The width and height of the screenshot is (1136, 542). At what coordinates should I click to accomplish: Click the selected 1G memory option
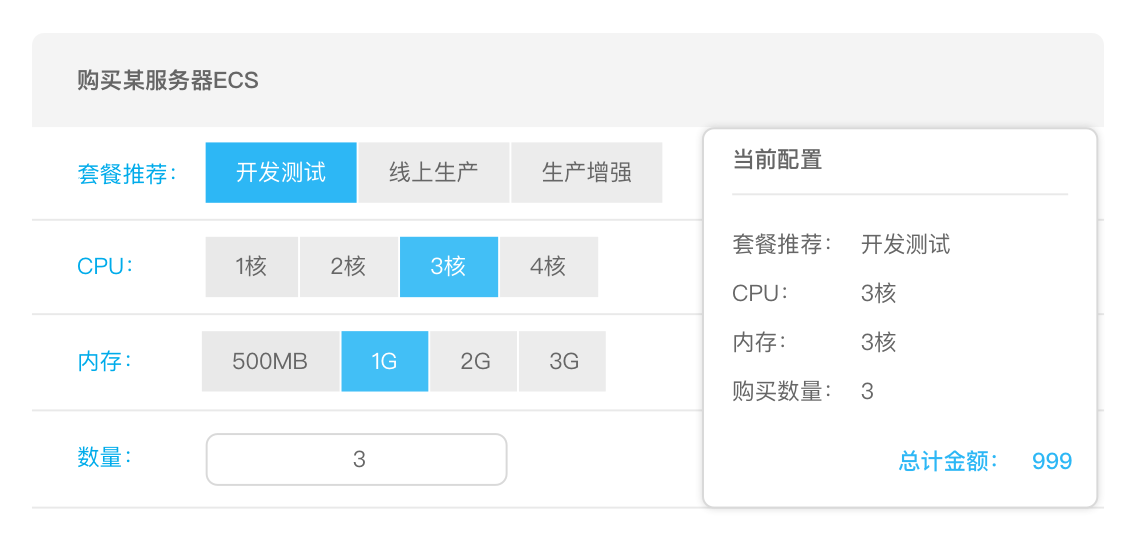pyautogui.click(x=385, y=361)
